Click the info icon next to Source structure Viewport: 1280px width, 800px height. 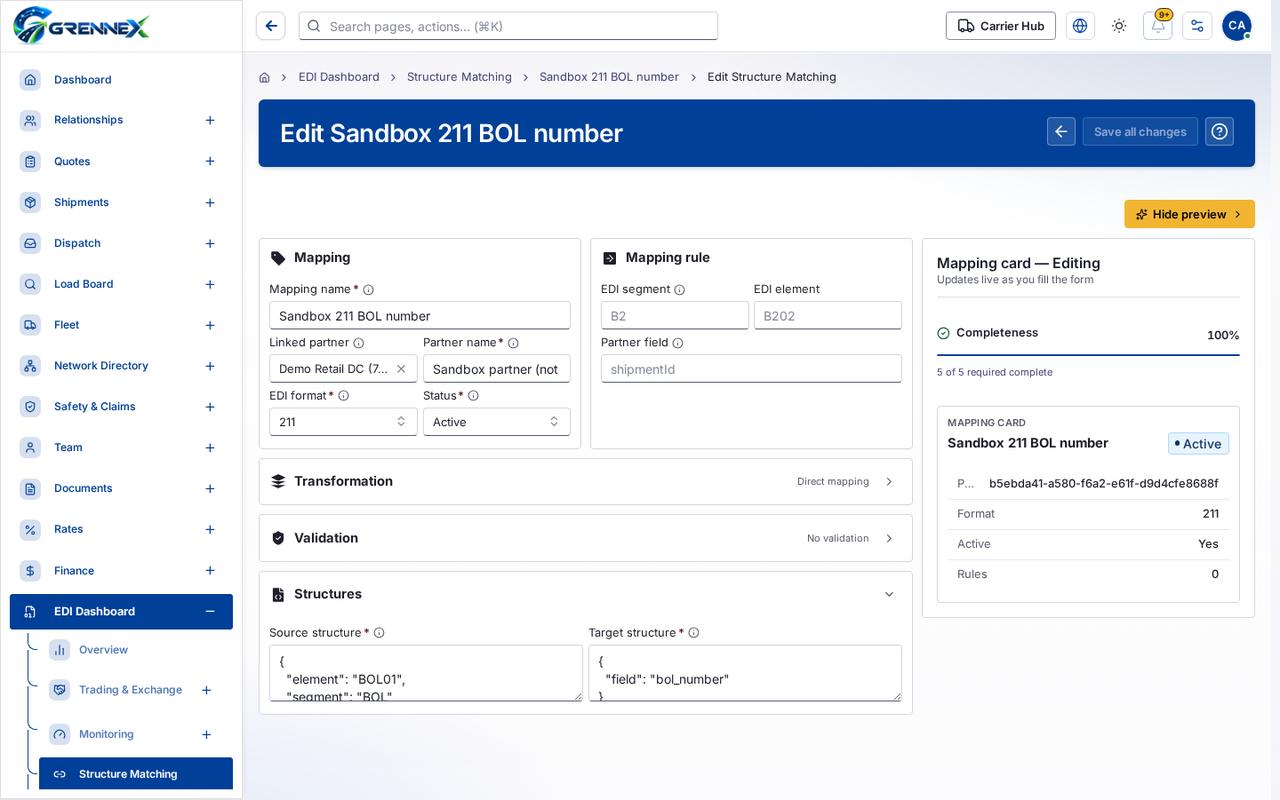(379, 633)
